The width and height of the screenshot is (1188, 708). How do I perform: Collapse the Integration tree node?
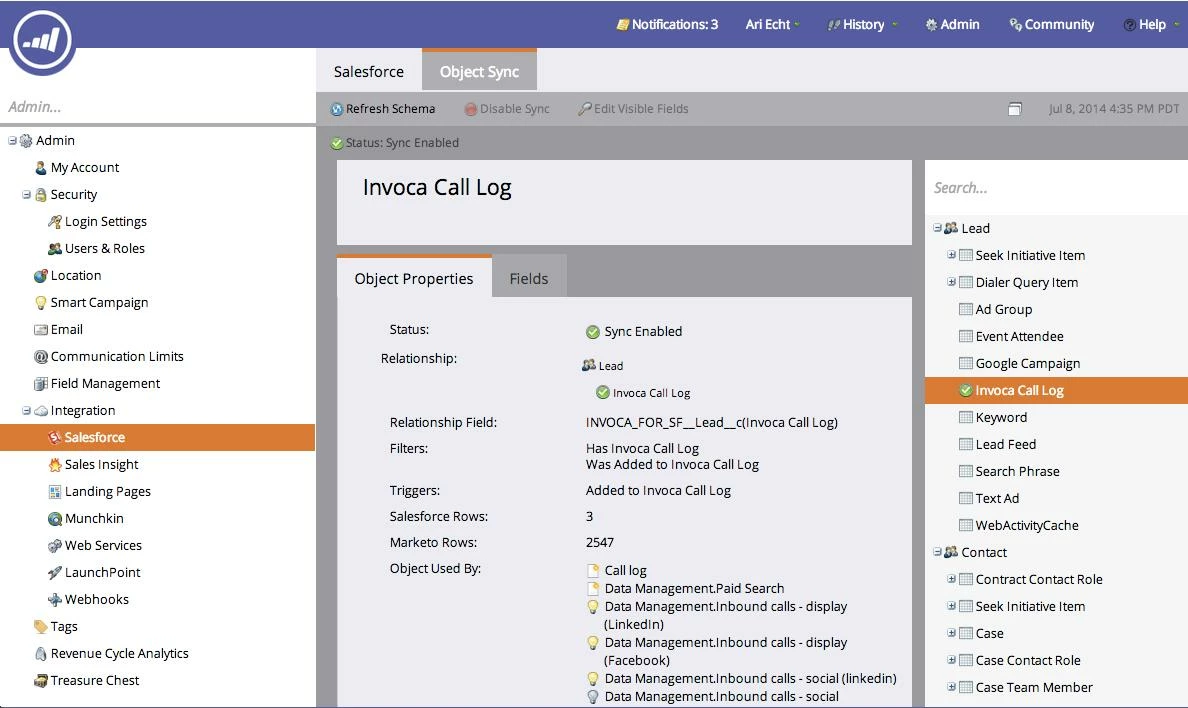pos(27,411)
